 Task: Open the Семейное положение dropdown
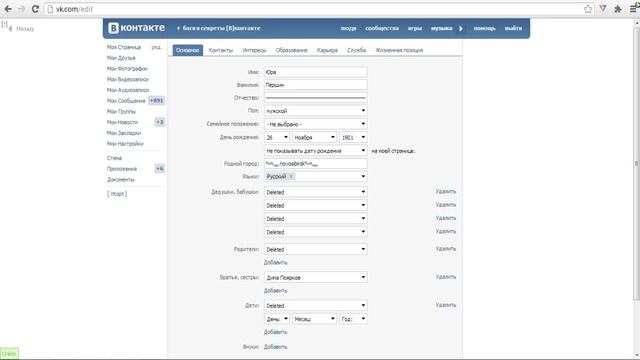(x=316, y=124)
